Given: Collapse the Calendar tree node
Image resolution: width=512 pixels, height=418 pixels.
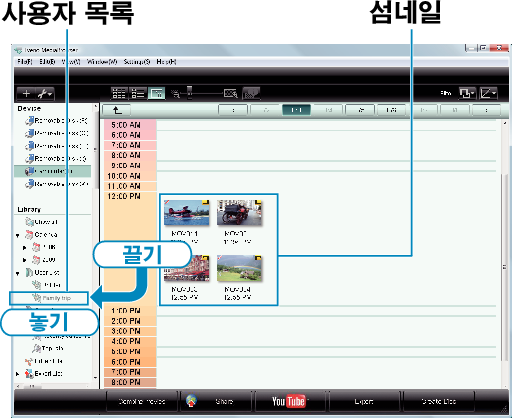Looking at the screenshot, I should [x=18, y=235].
